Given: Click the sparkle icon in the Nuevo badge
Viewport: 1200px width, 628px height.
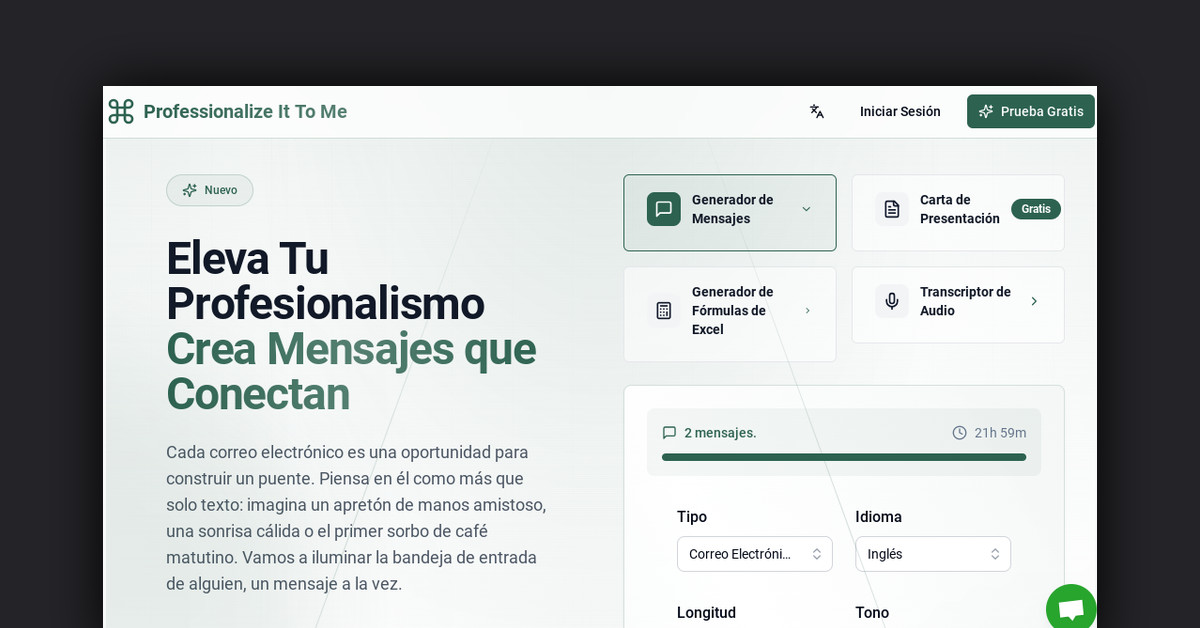Looking at the screenshot, I should pyautogui.click(x=188, y=190).
